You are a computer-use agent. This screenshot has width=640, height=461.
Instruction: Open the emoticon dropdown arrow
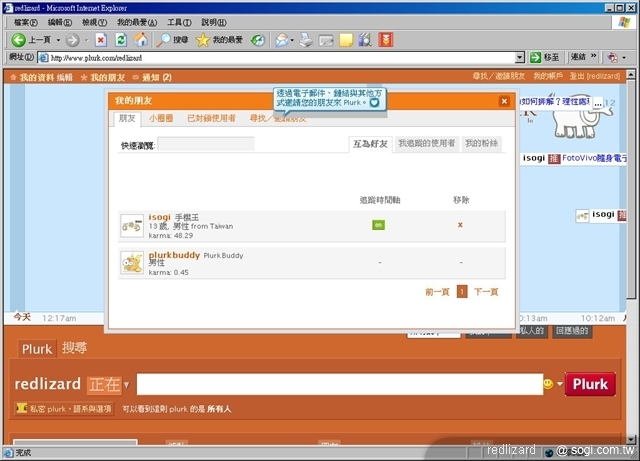coord(560,384)
